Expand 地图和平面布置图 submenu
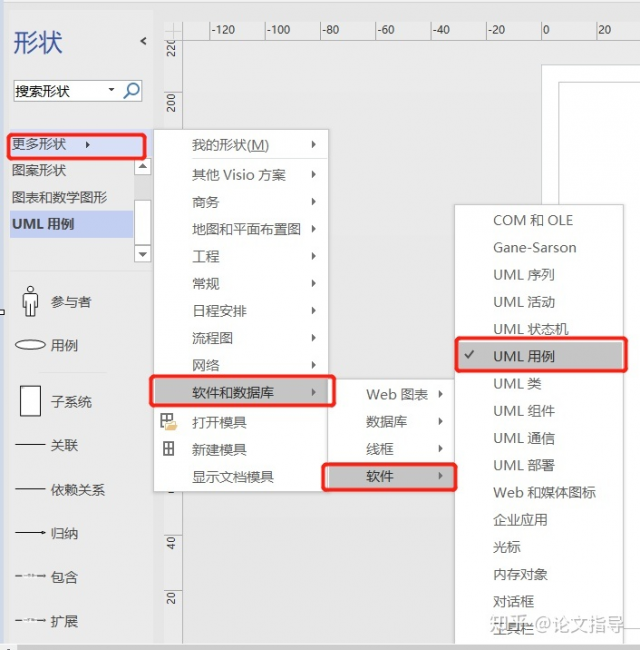The height and width of the screenshot is (650, 640). pyautogui.click(x=241, y=229)
